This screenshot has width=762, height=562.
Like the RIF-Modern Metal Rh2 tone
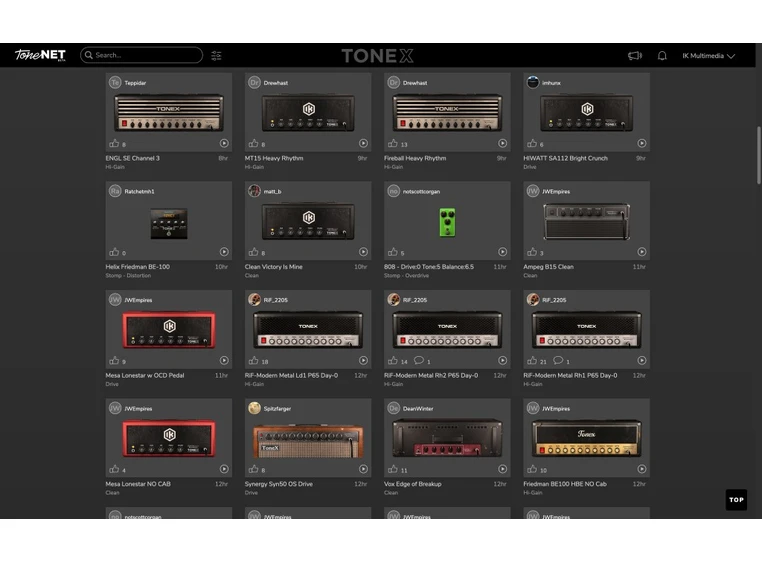click(393, 360)
